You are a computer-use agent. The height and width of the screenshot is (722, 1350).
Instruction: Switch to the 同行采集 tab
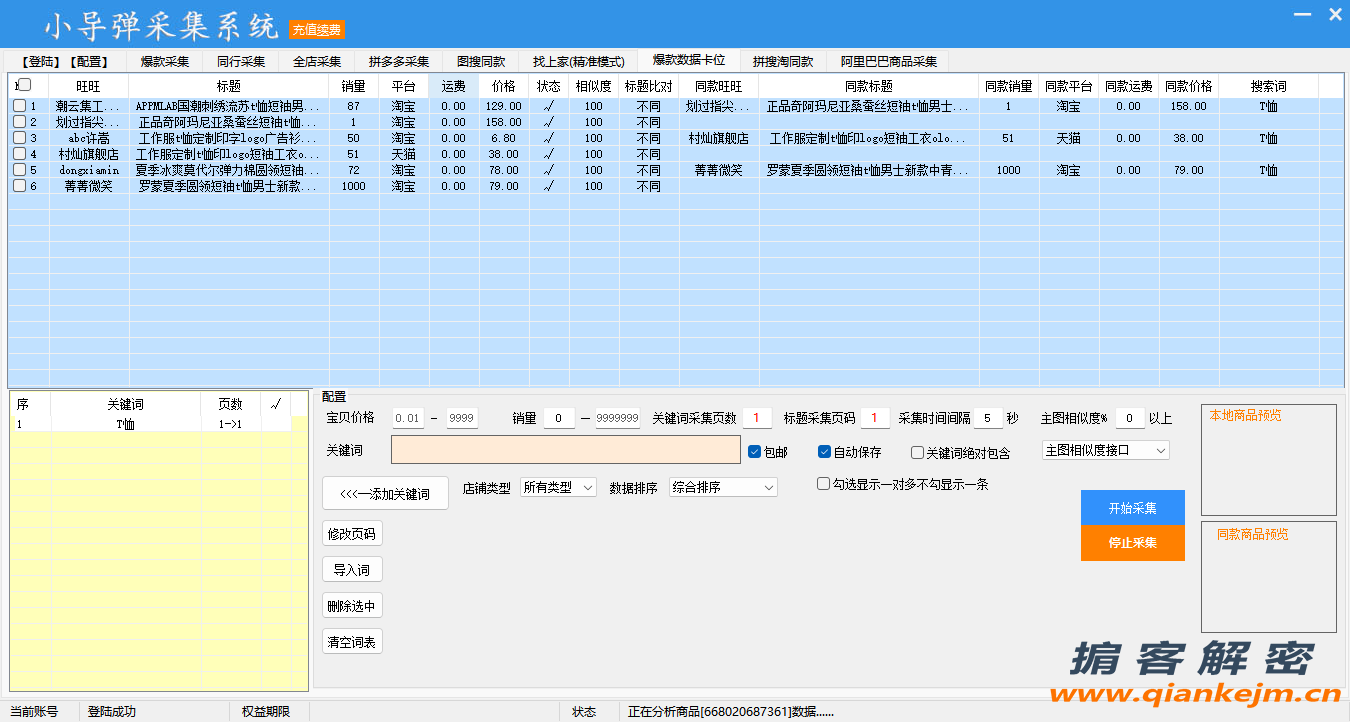click(241, 61)
